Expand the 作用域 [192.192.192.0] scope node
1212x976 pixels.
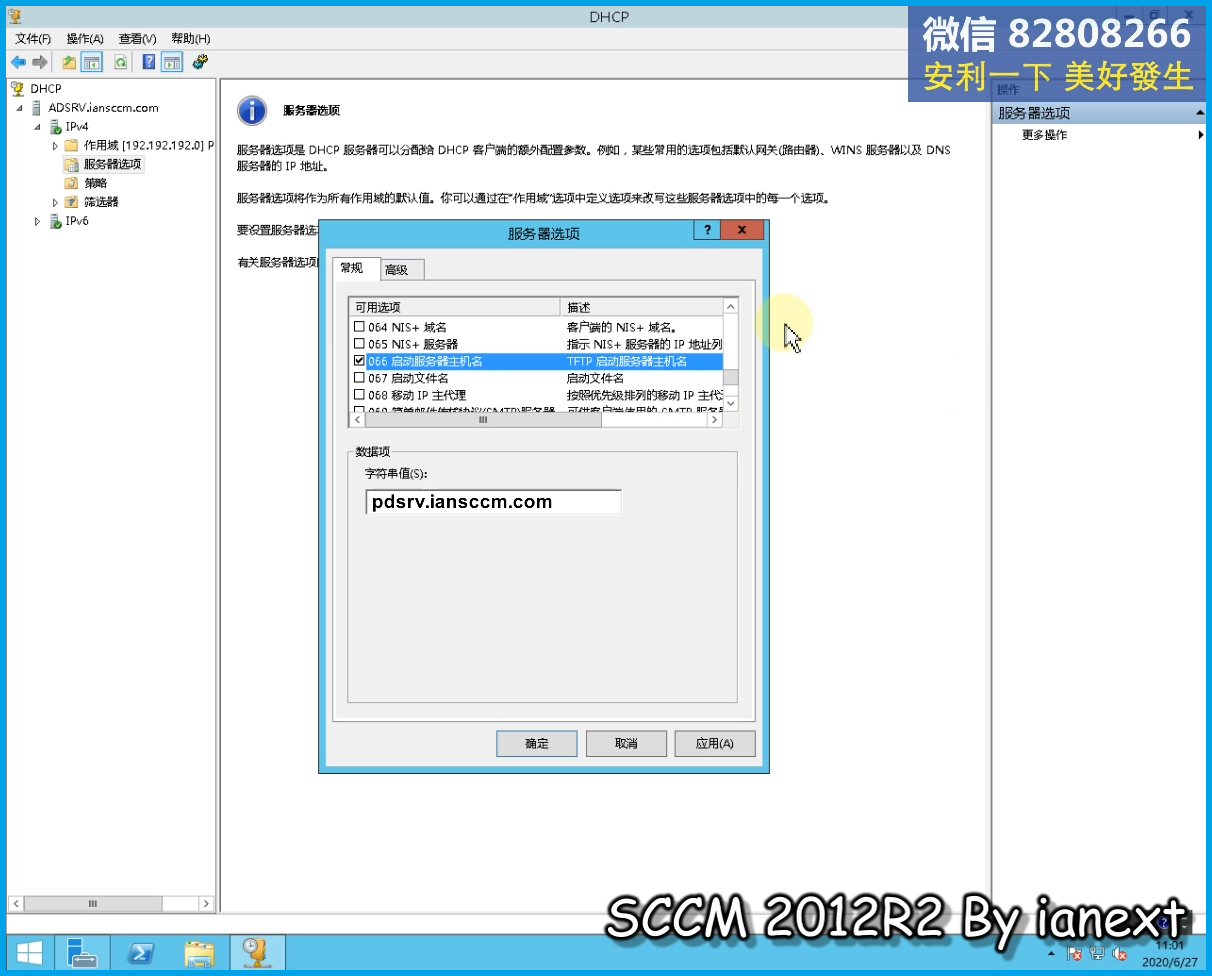pyautogui.click(x=55, y=146)
